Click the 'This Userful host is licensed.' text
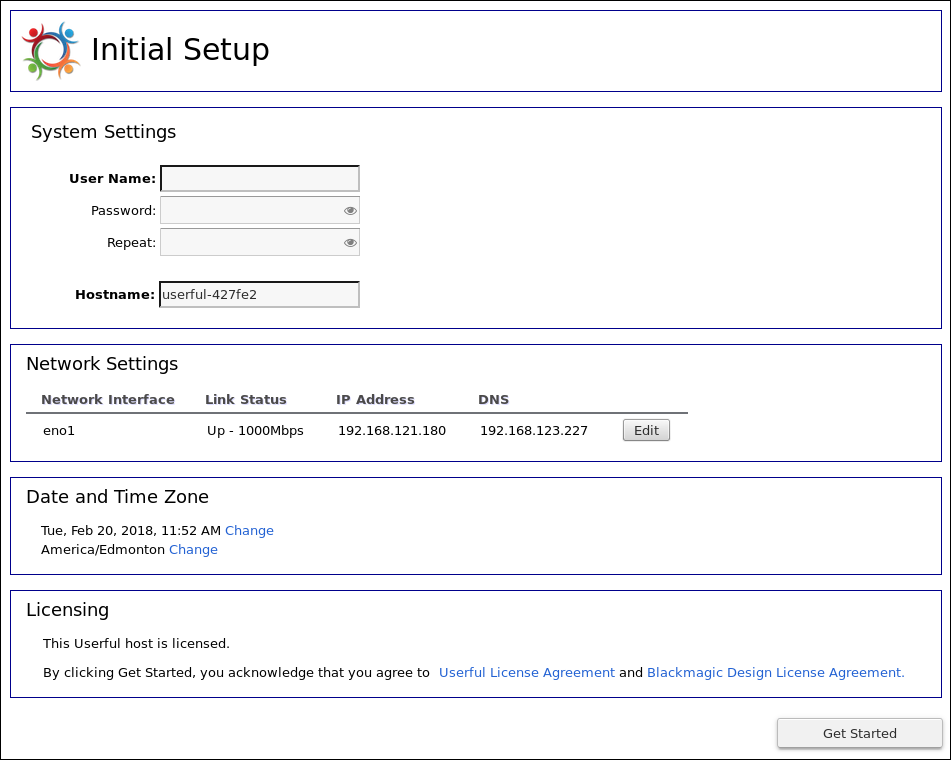This screenshot has width=951, height=760. coord(136,644)
